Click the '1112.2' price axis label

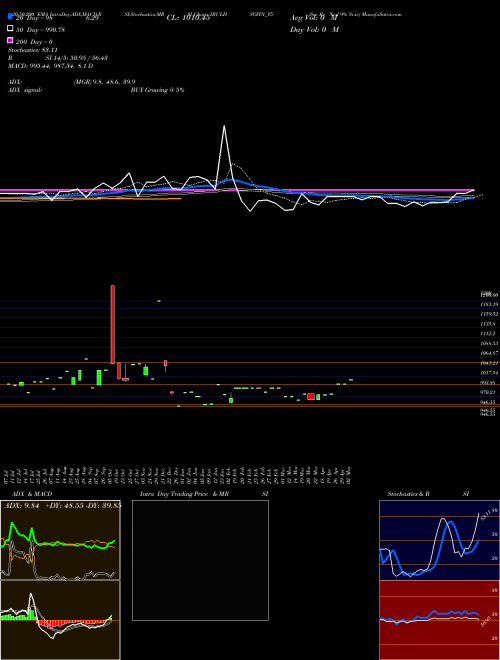(488, 333)
